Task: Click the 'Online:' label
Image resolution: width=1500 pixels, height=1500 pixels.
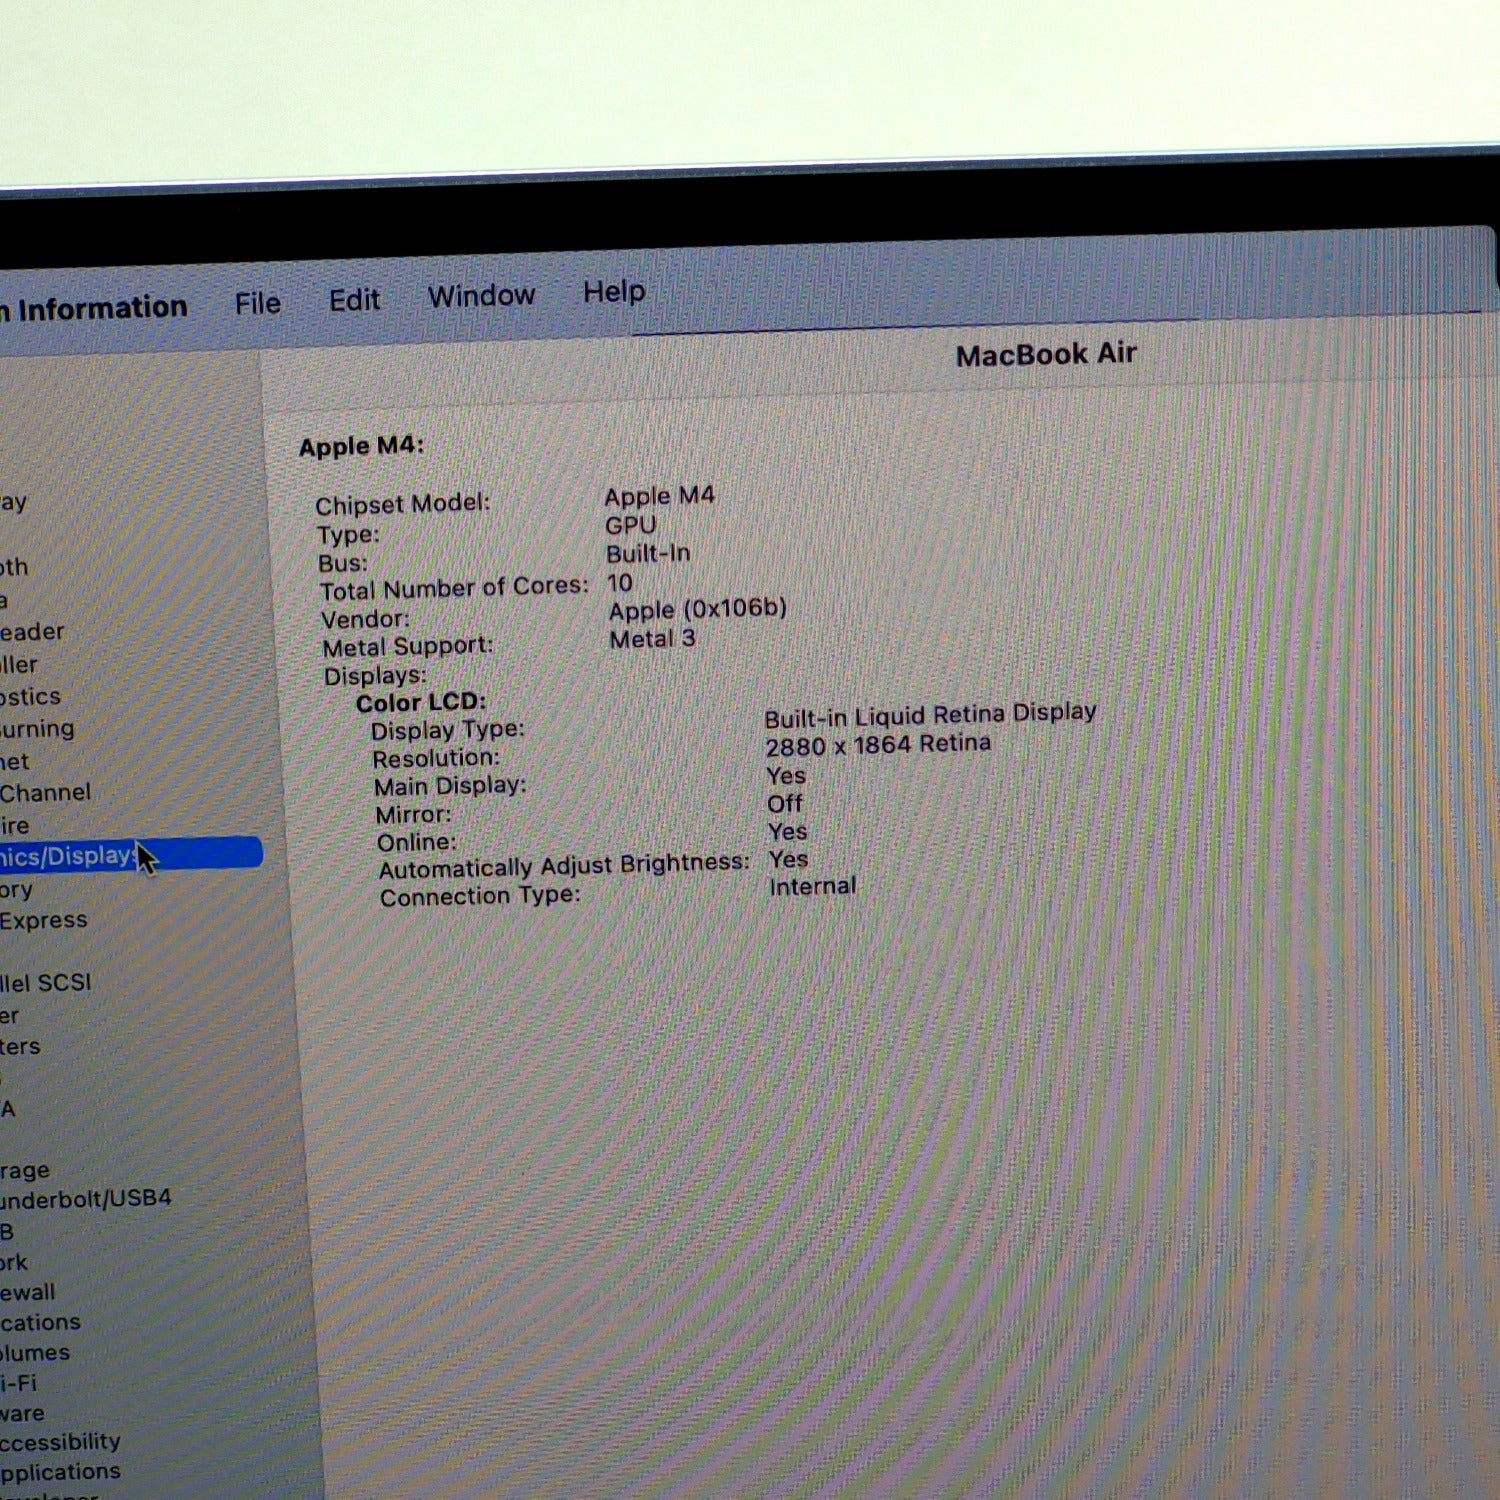Action: click(x=417, y=842)
